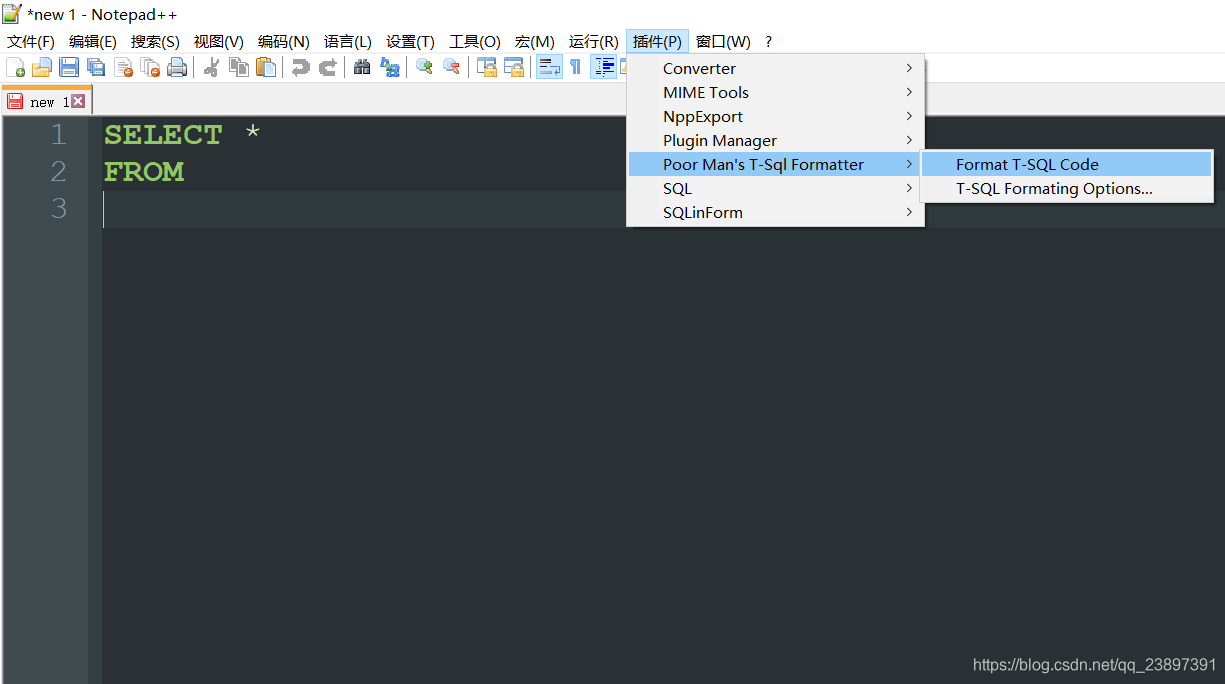Open the 文件(F) menu
This screenshot has height=684, width=1225.
click(31, 42)
